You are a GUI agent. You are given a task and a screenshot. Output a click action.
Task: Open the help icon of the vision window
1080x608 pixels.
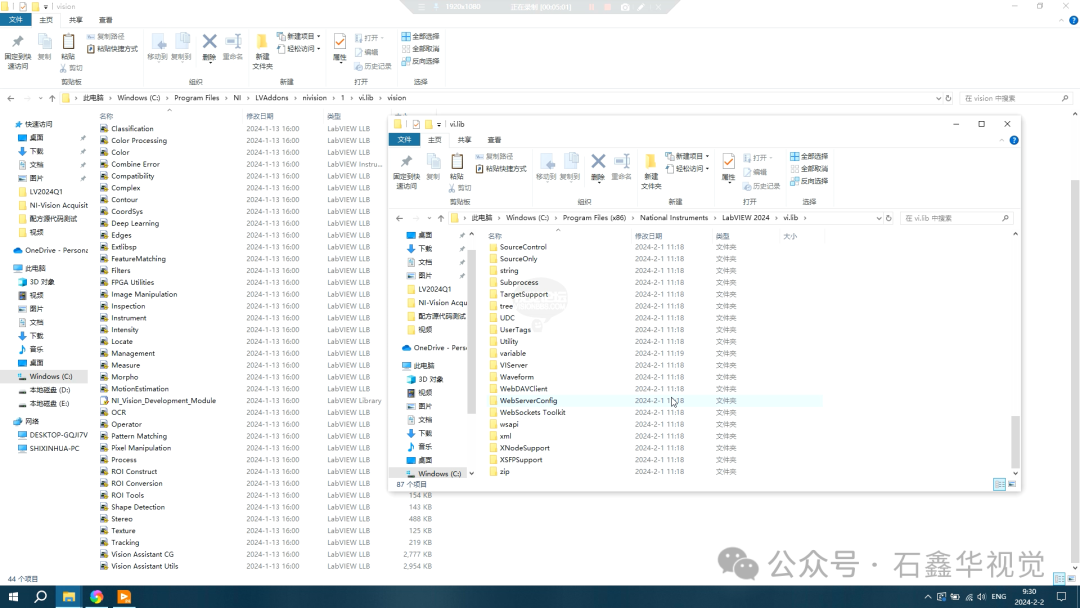(1073, 21)
